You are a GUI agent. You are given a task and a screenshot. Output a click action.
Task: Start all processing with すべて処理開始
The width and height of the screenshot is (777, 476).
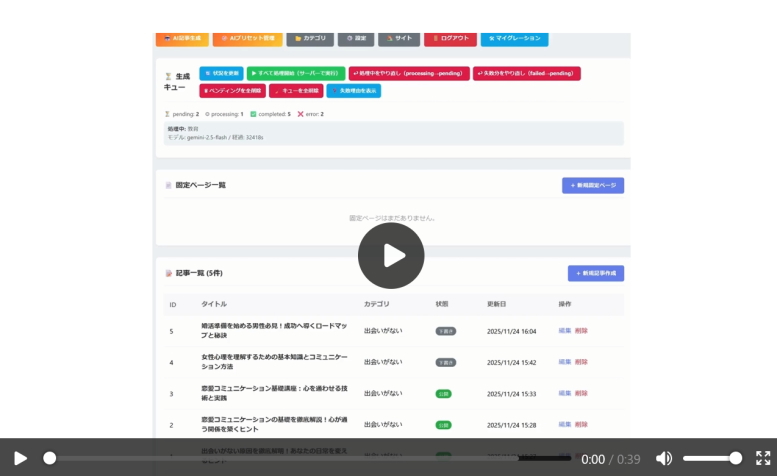296,73
